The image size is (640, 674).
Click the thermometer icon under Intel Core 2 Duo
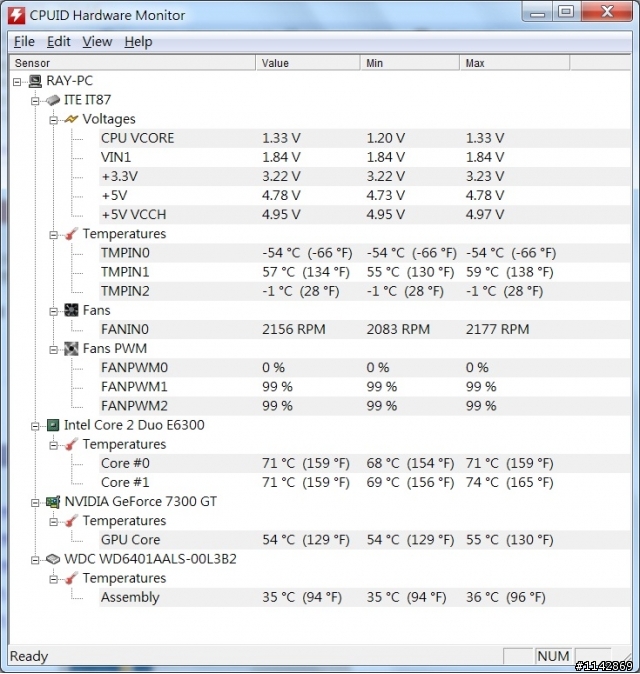71,444
